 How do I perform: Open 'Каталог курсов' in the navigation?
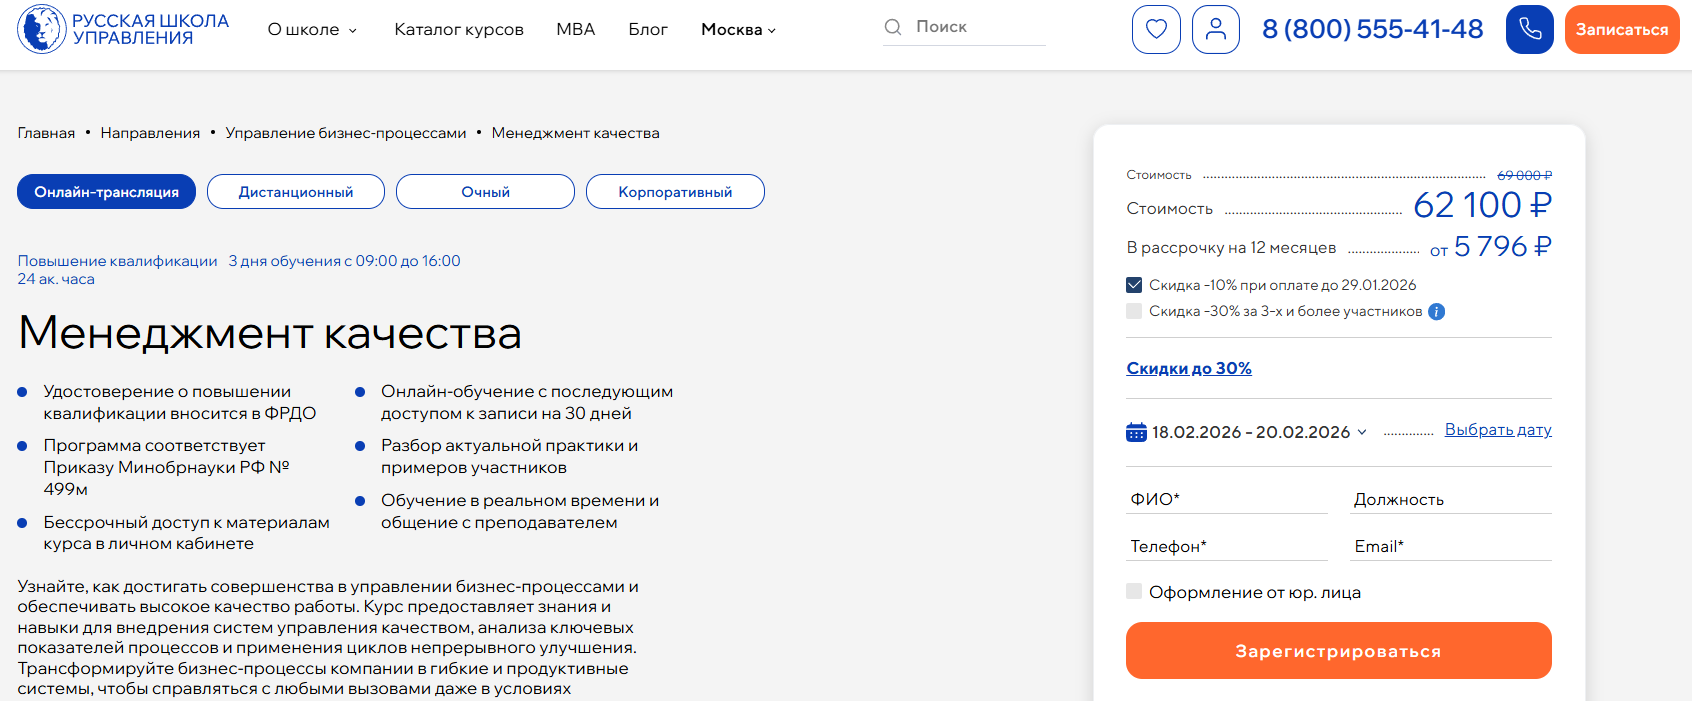coord(459,30)
